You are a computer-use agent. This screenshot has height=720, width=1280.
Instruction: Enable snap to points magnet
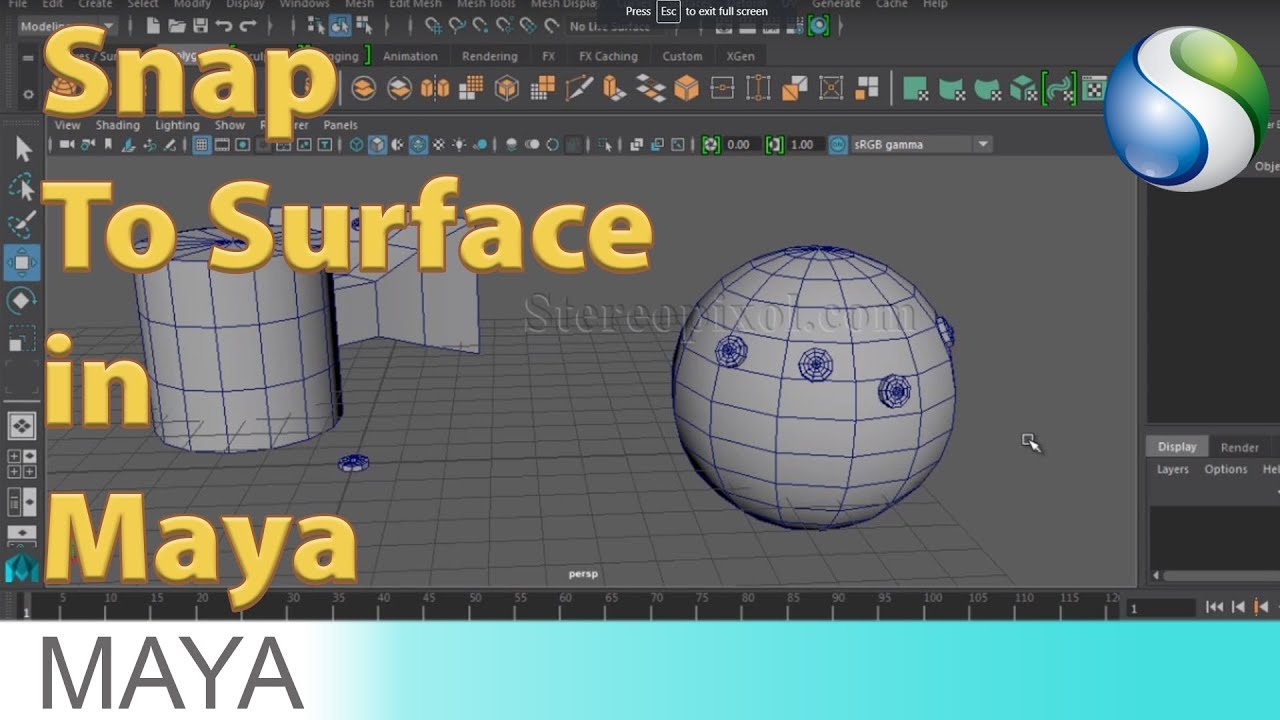tap(481, 26)
